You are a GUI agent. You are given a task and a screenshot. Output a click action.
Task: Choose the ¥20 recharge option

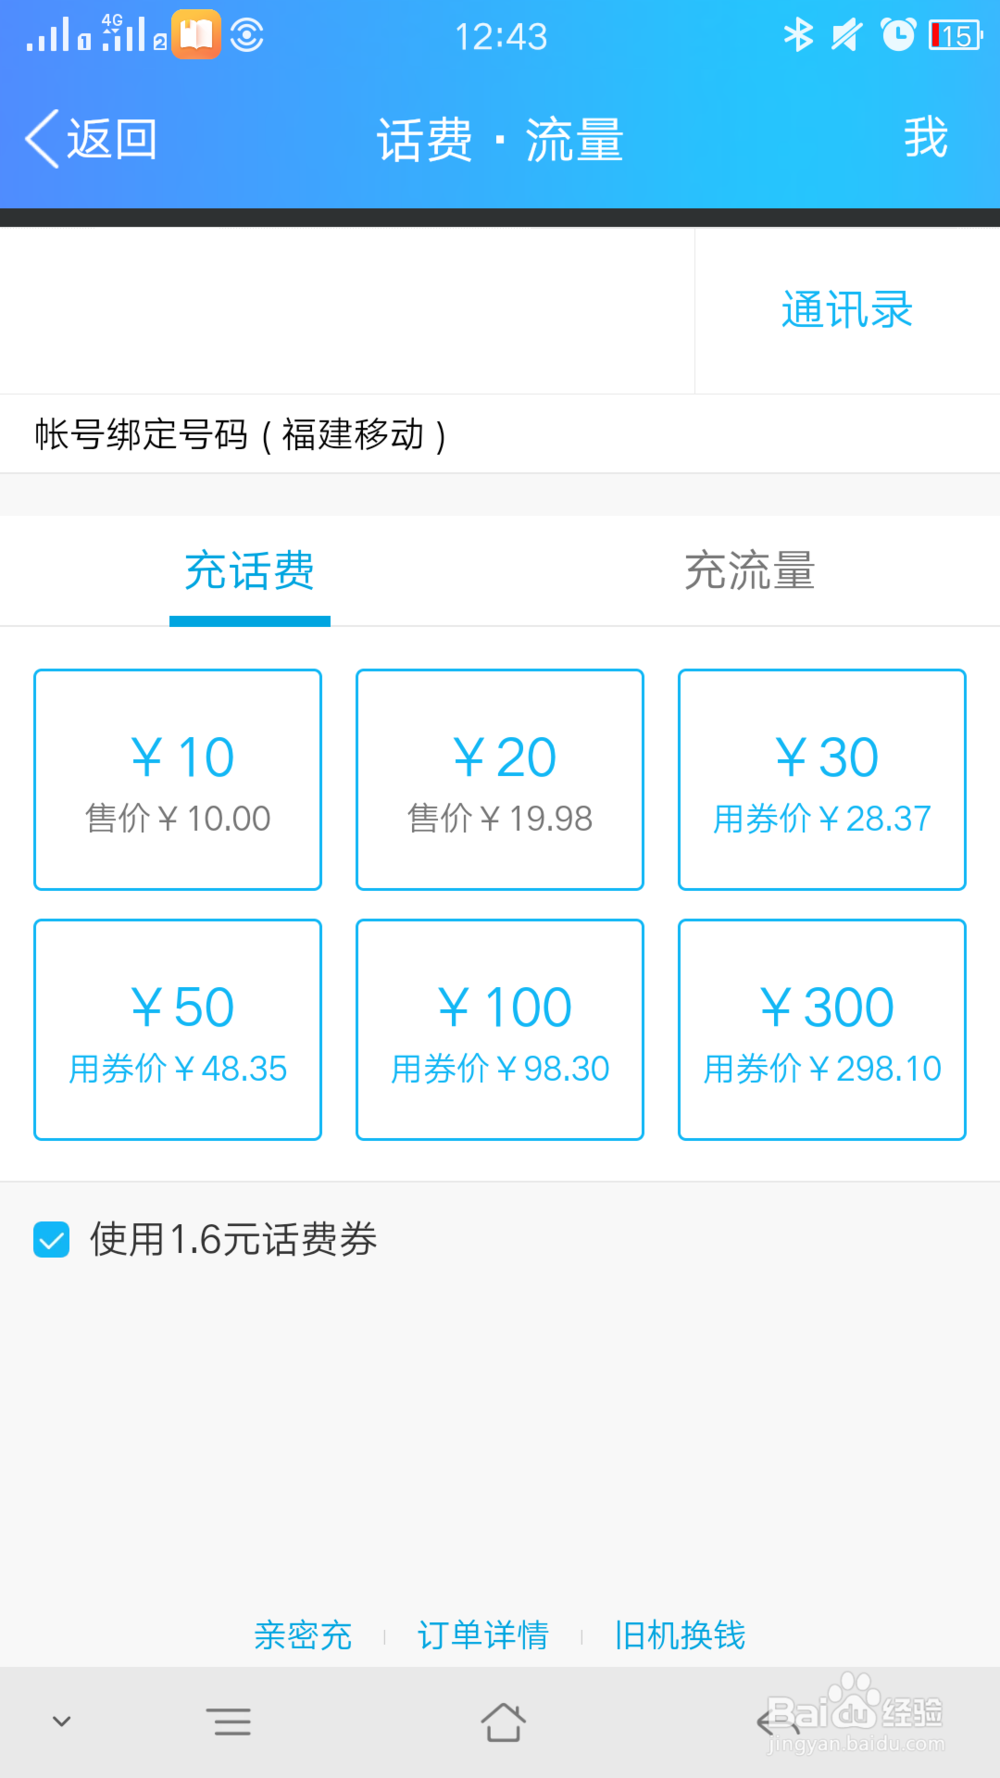pyautogui.click(x=500, y=779)
